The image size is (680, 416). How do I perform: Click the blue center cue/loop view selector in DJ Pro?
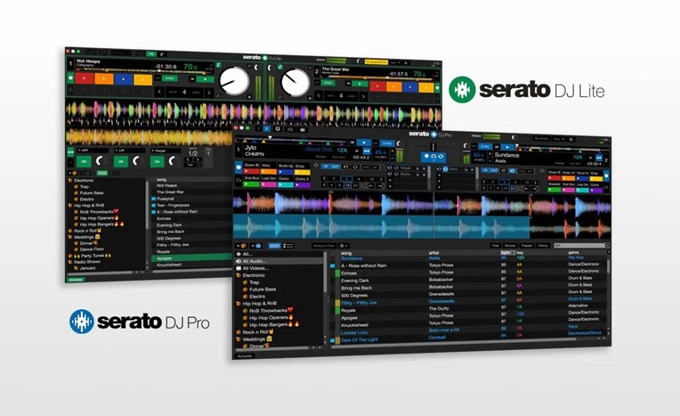(433, 157)
